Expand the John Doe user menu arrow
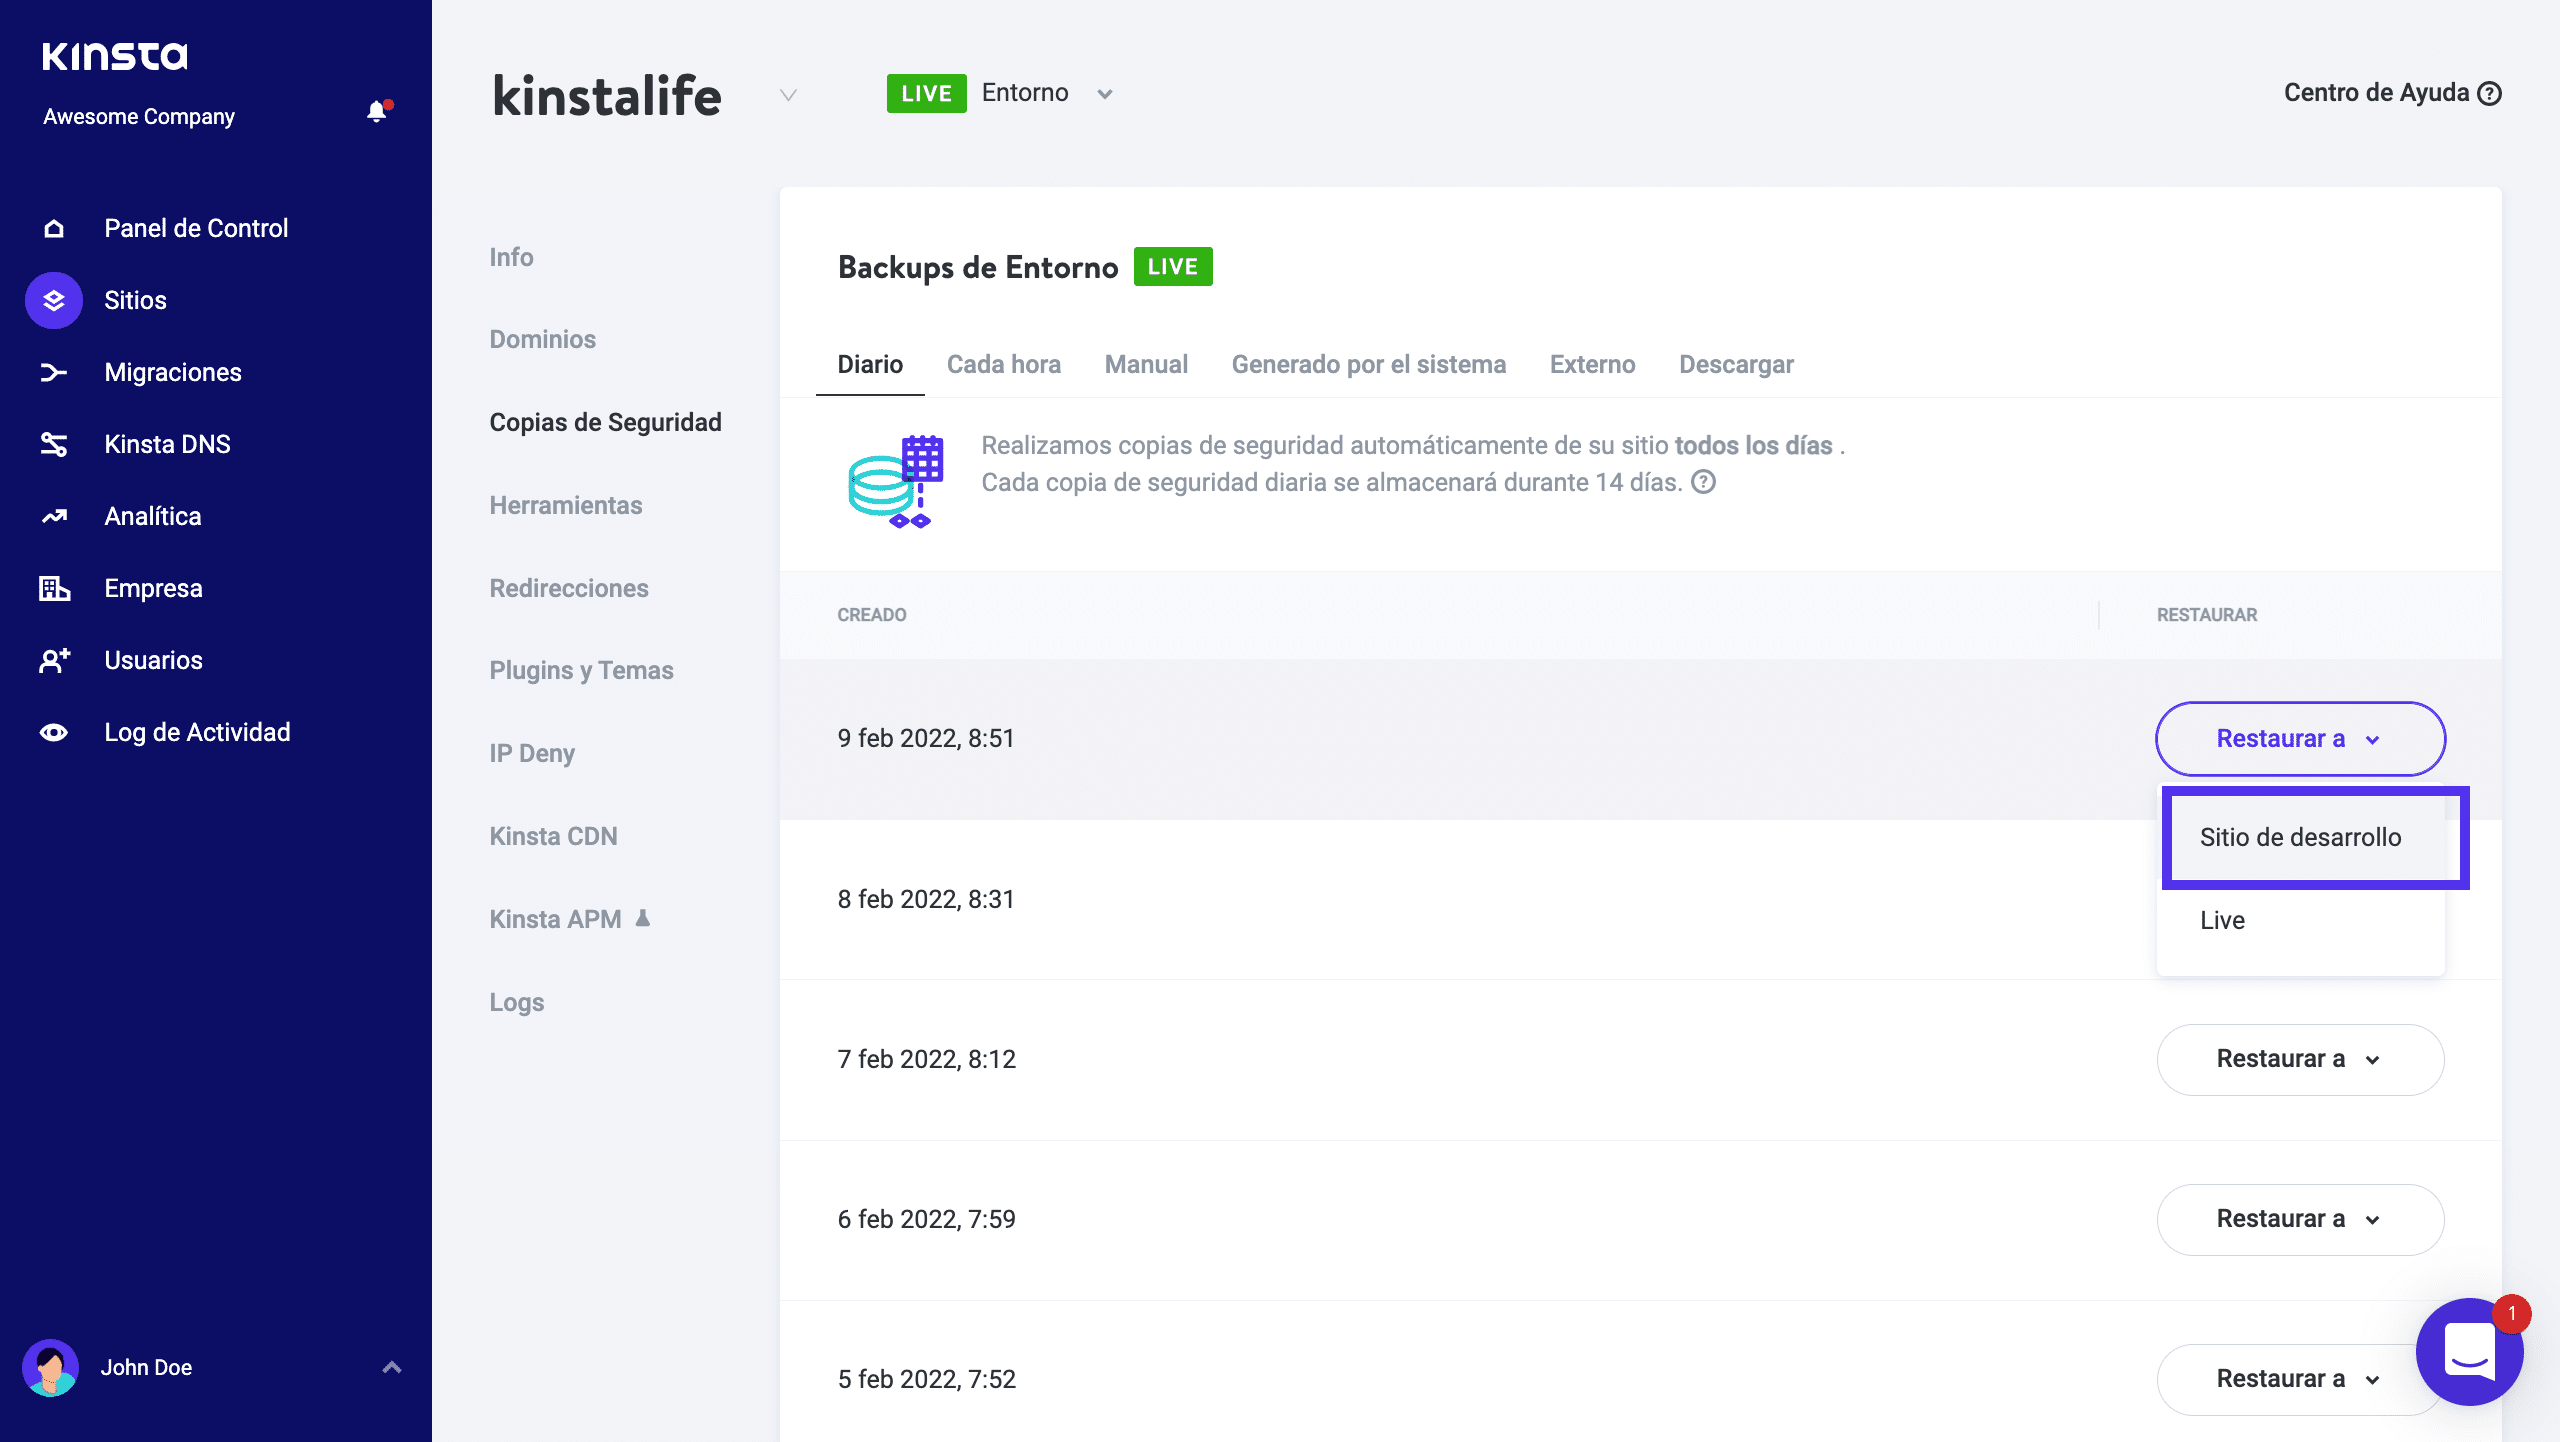Screen dimensions: 2560x1442 click(392, 1367)
